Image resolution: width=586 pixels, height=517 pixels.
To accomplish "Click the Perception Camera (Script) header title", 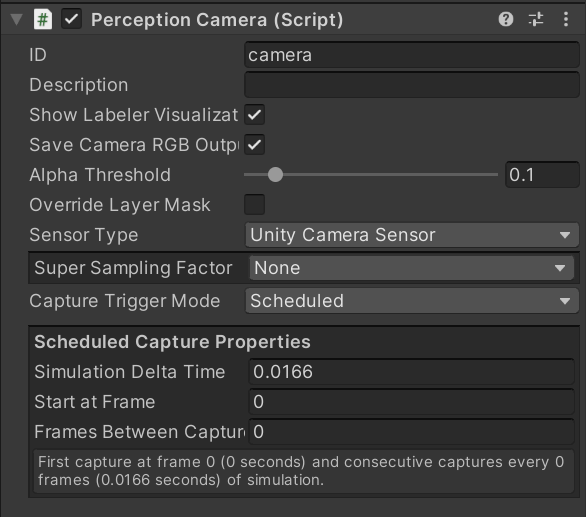I will click(x=217, y=20).
